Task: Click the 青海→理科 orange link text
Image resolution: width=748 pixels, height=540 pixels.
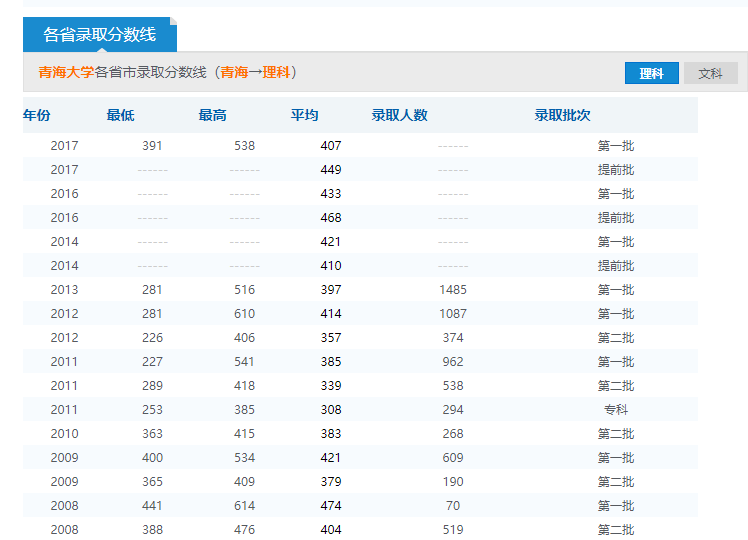Action: (x=255, y=72)
